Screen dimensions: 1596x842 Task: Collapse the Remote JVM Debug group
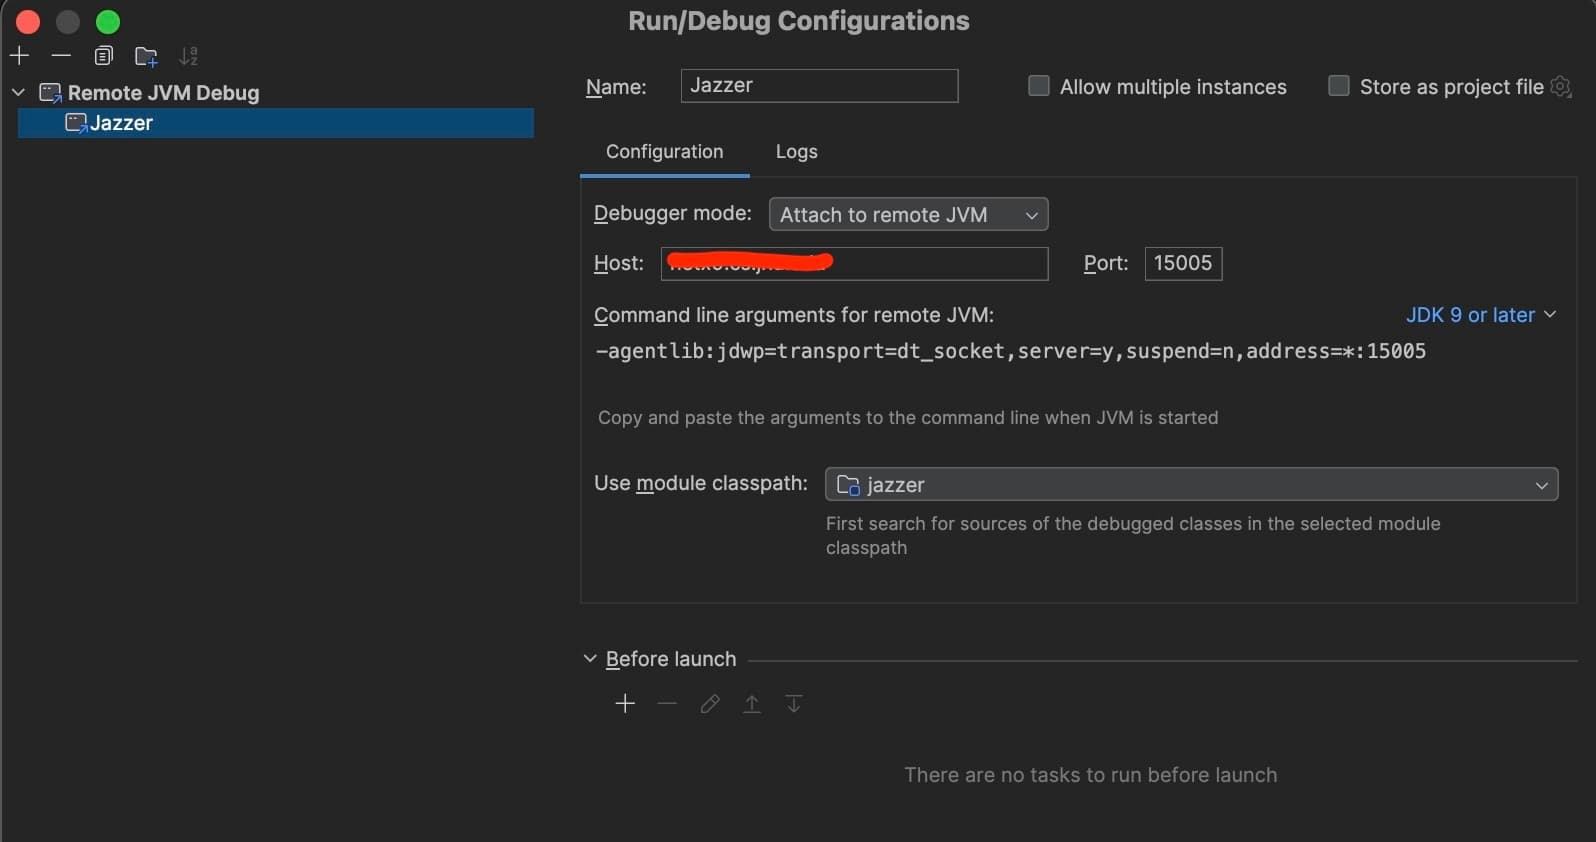tap(18, 92)
